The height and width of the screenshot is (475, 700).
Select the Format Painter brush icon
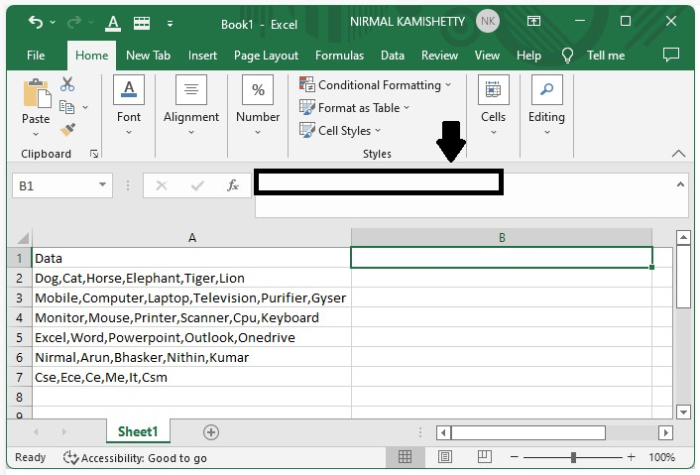[68, 130]
